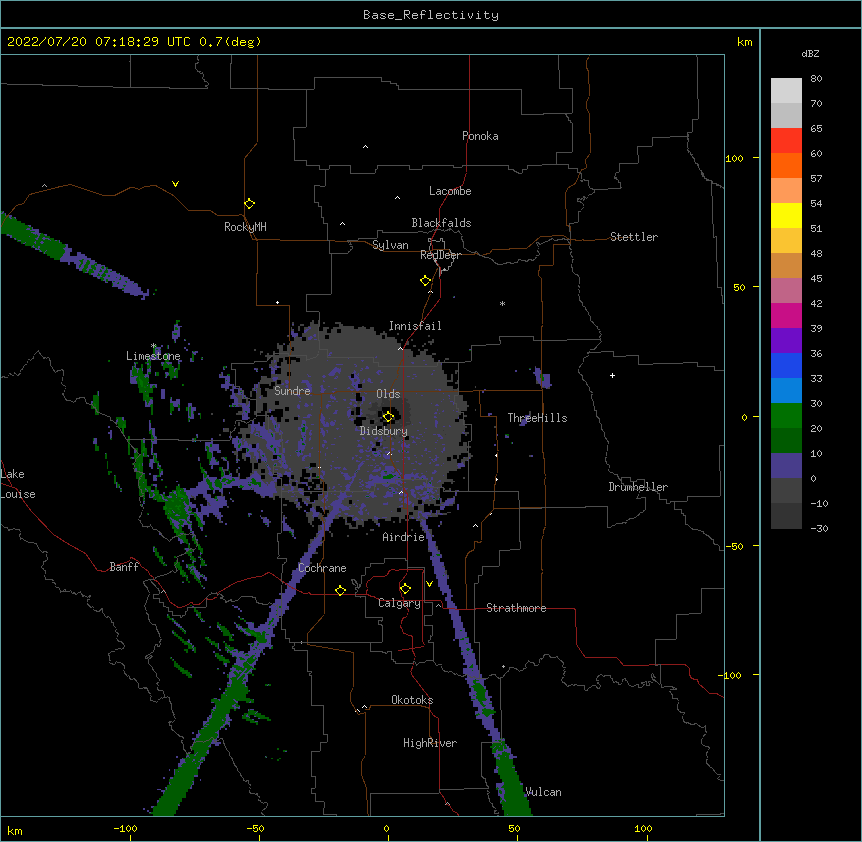
Task: Click the Calgary city label
Action: 400,603
